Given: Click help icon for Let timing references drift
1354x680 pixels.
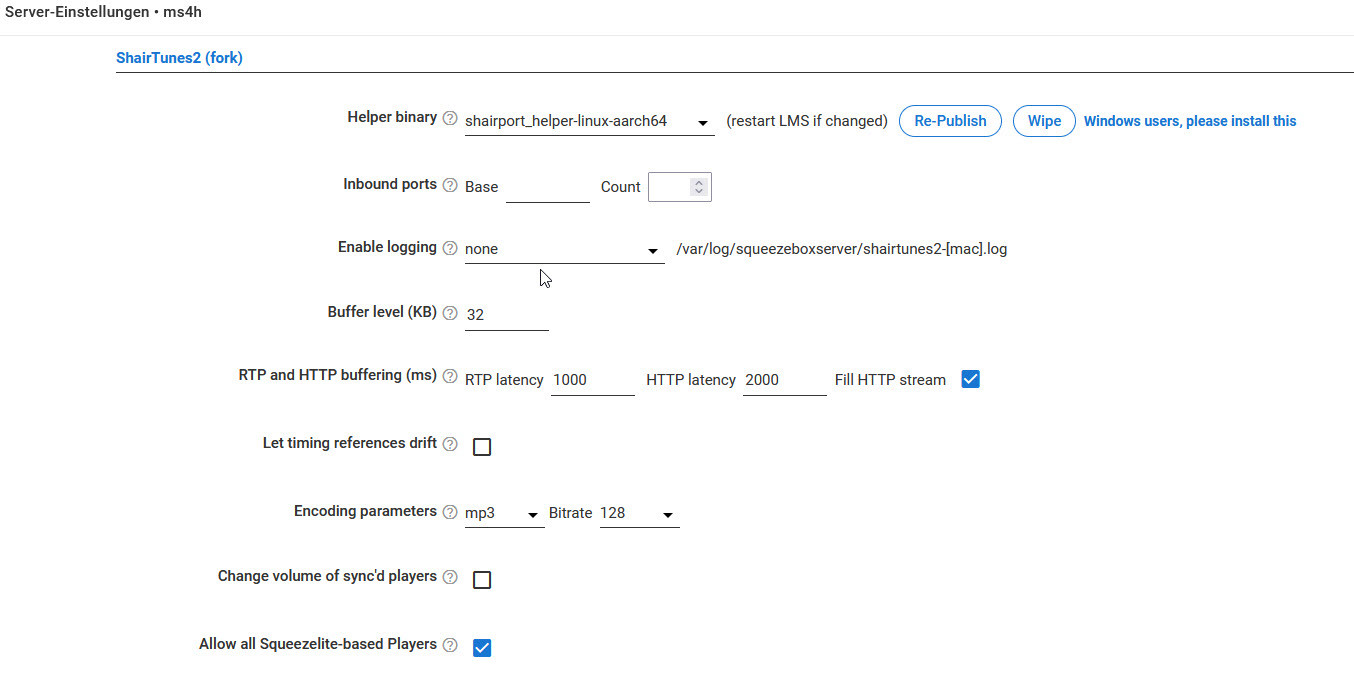Looking at the screenshot, I should (450, 444).
